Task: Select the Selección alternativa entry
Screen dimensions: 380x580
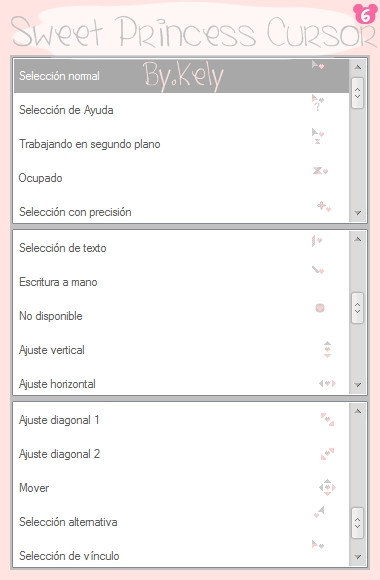Action: (181, 522)
